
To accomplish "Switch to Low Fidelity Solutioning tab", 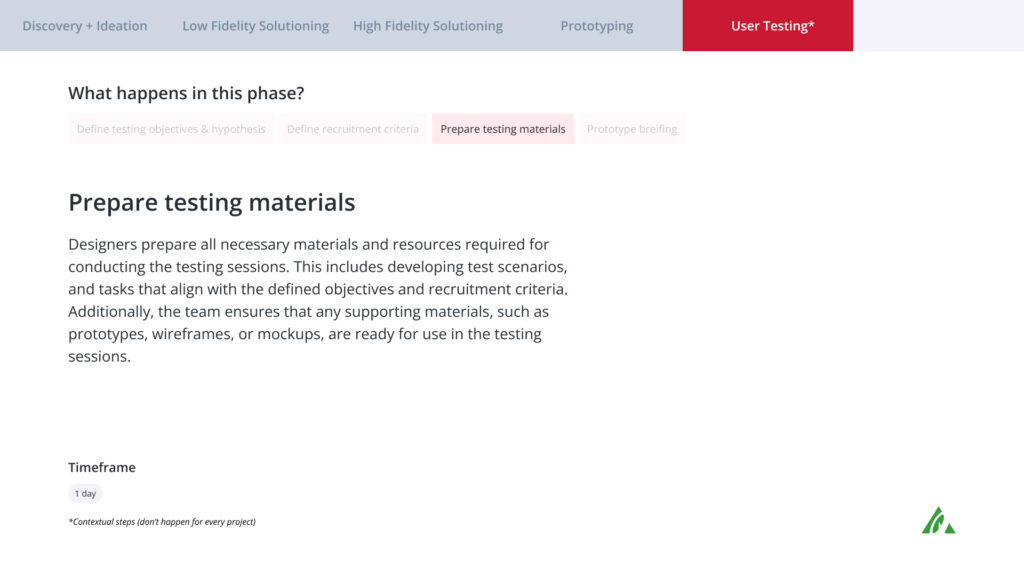I will [x=255, y=25].
